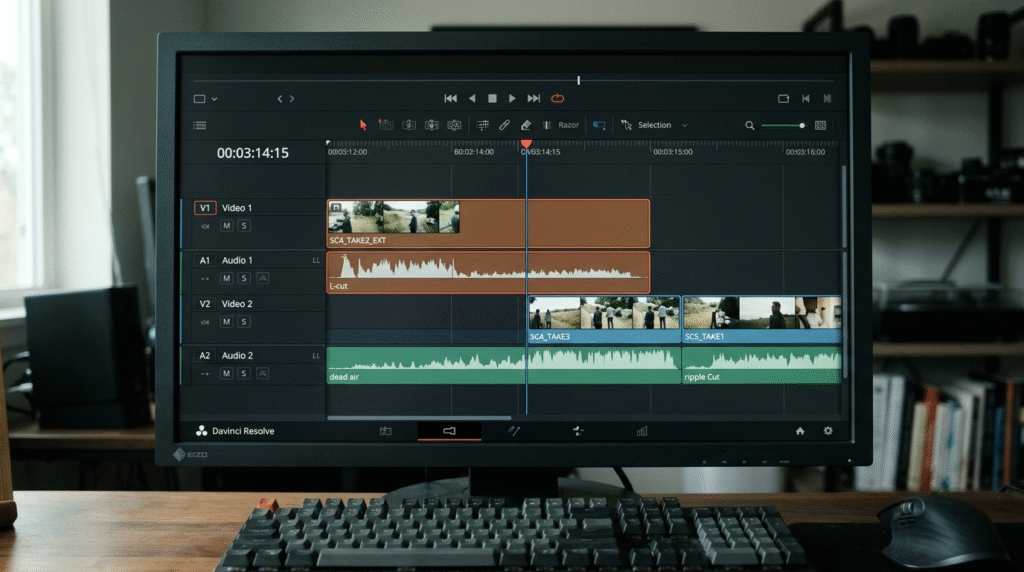Click the Selection label in toolbar

pyautogui.click(x=654, y=125)
